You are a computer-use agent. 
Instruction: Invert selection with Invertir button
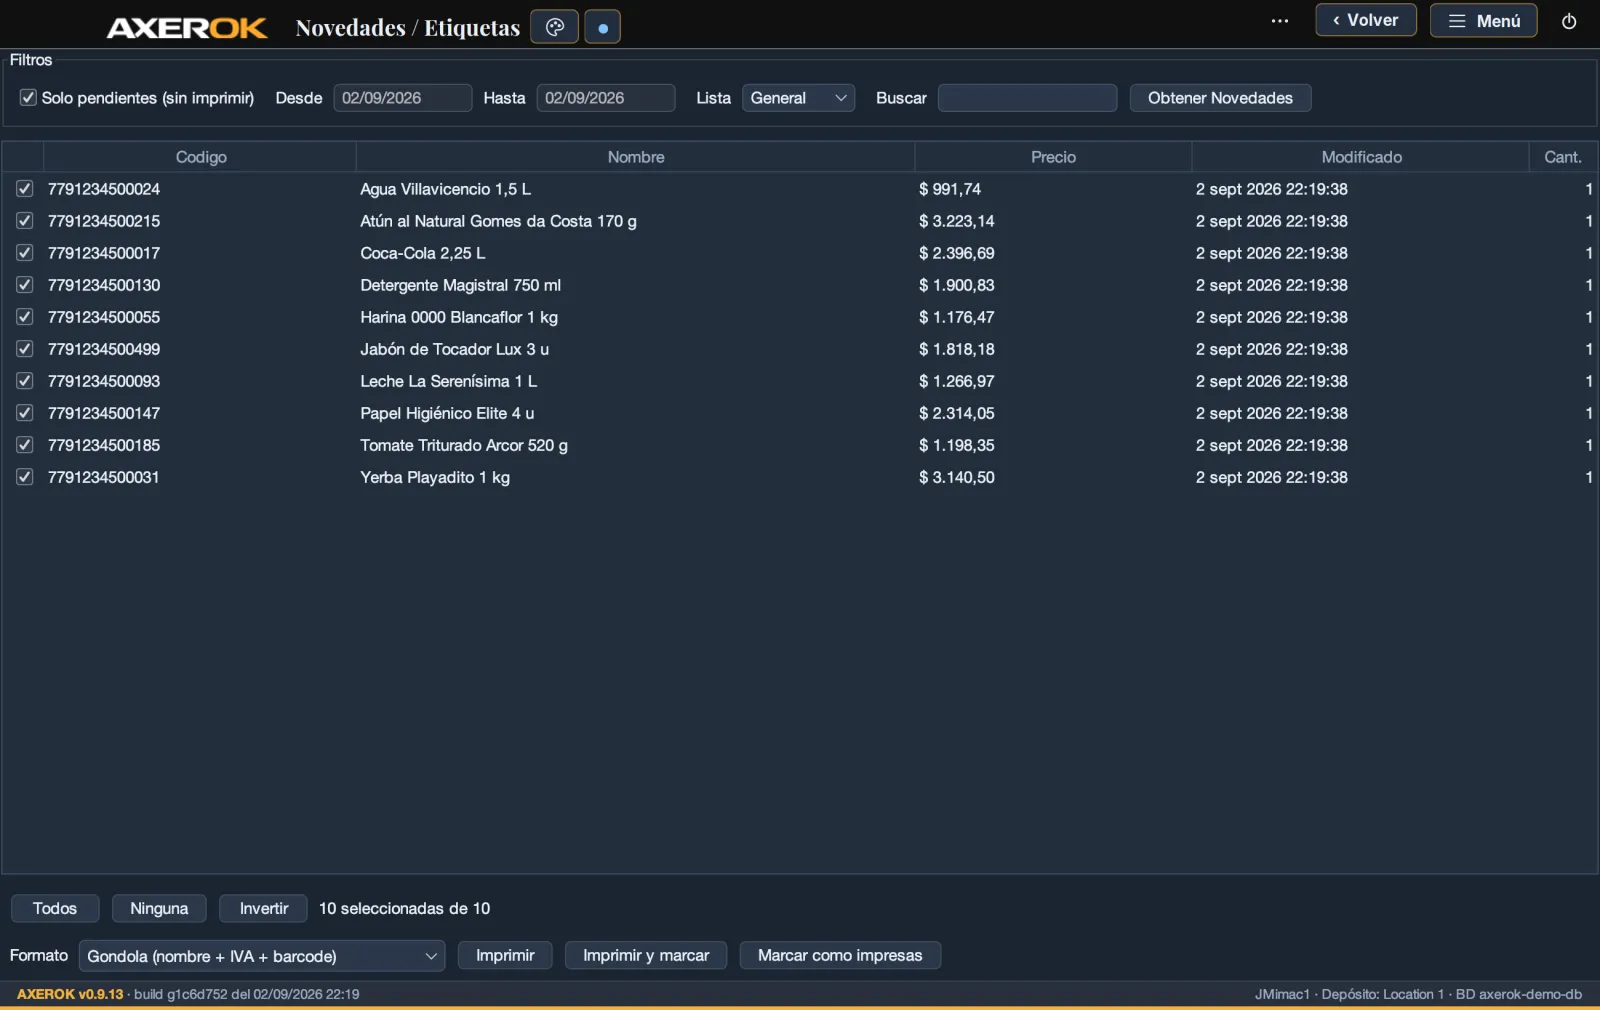[x=263, y=908]
